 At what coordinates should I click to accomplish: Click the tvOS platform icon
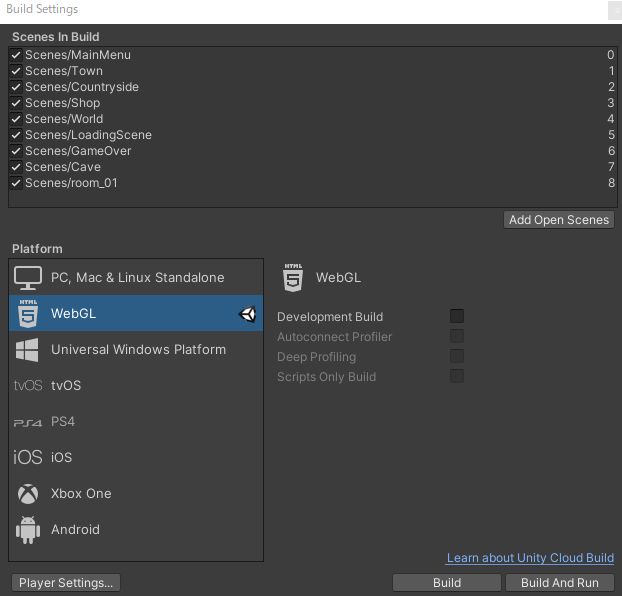(x=28, y=385)
